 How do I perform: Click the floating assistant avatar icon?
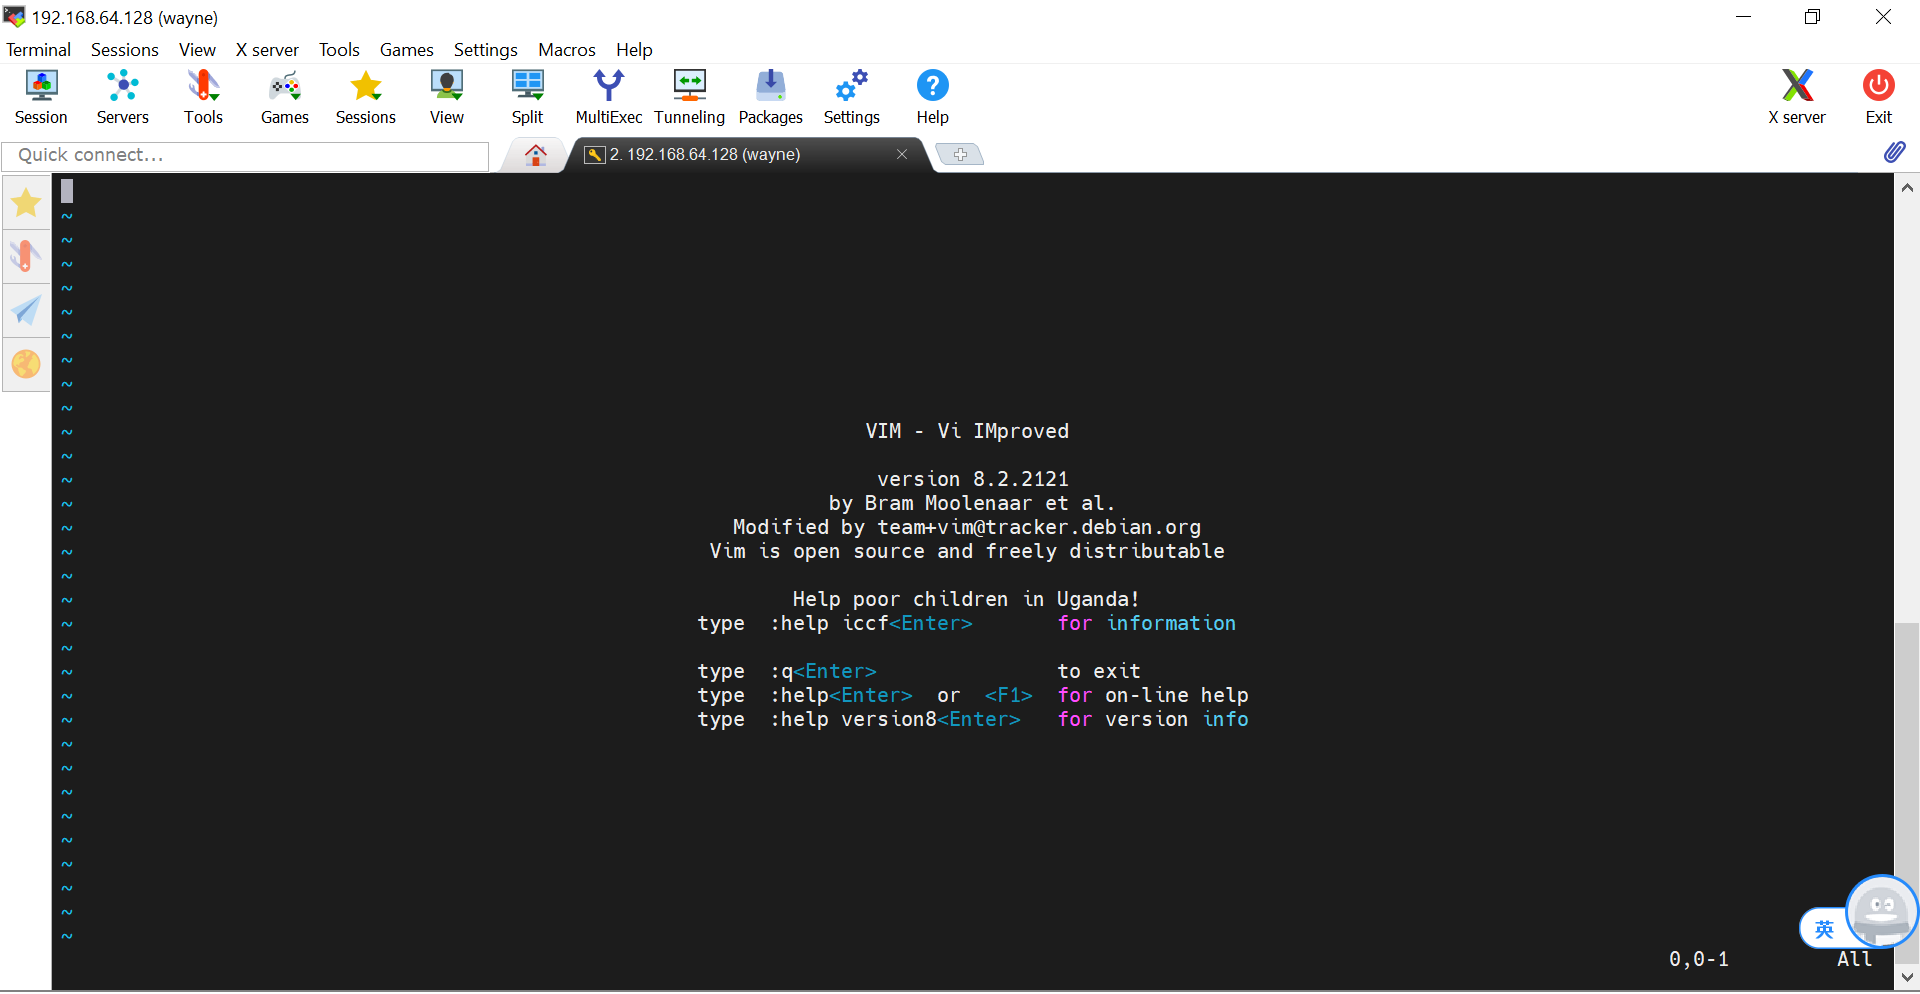pos(1882,911)
